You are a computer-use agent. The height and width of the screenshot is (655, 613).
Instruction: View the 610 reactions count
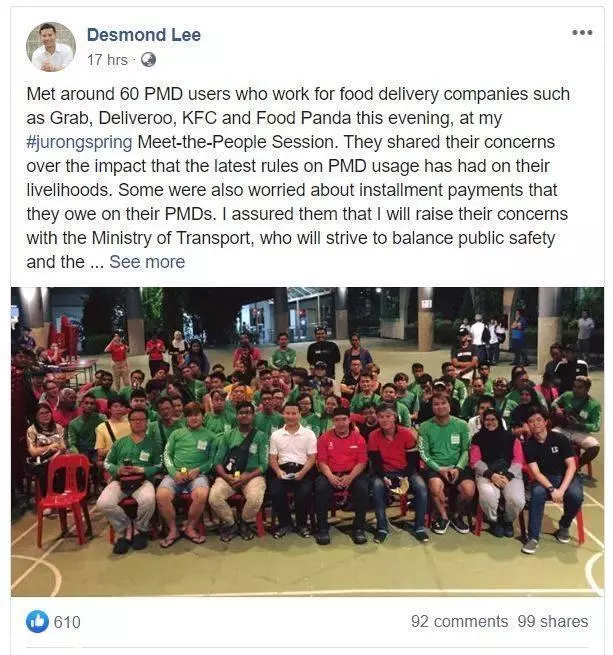pos(67,622)
